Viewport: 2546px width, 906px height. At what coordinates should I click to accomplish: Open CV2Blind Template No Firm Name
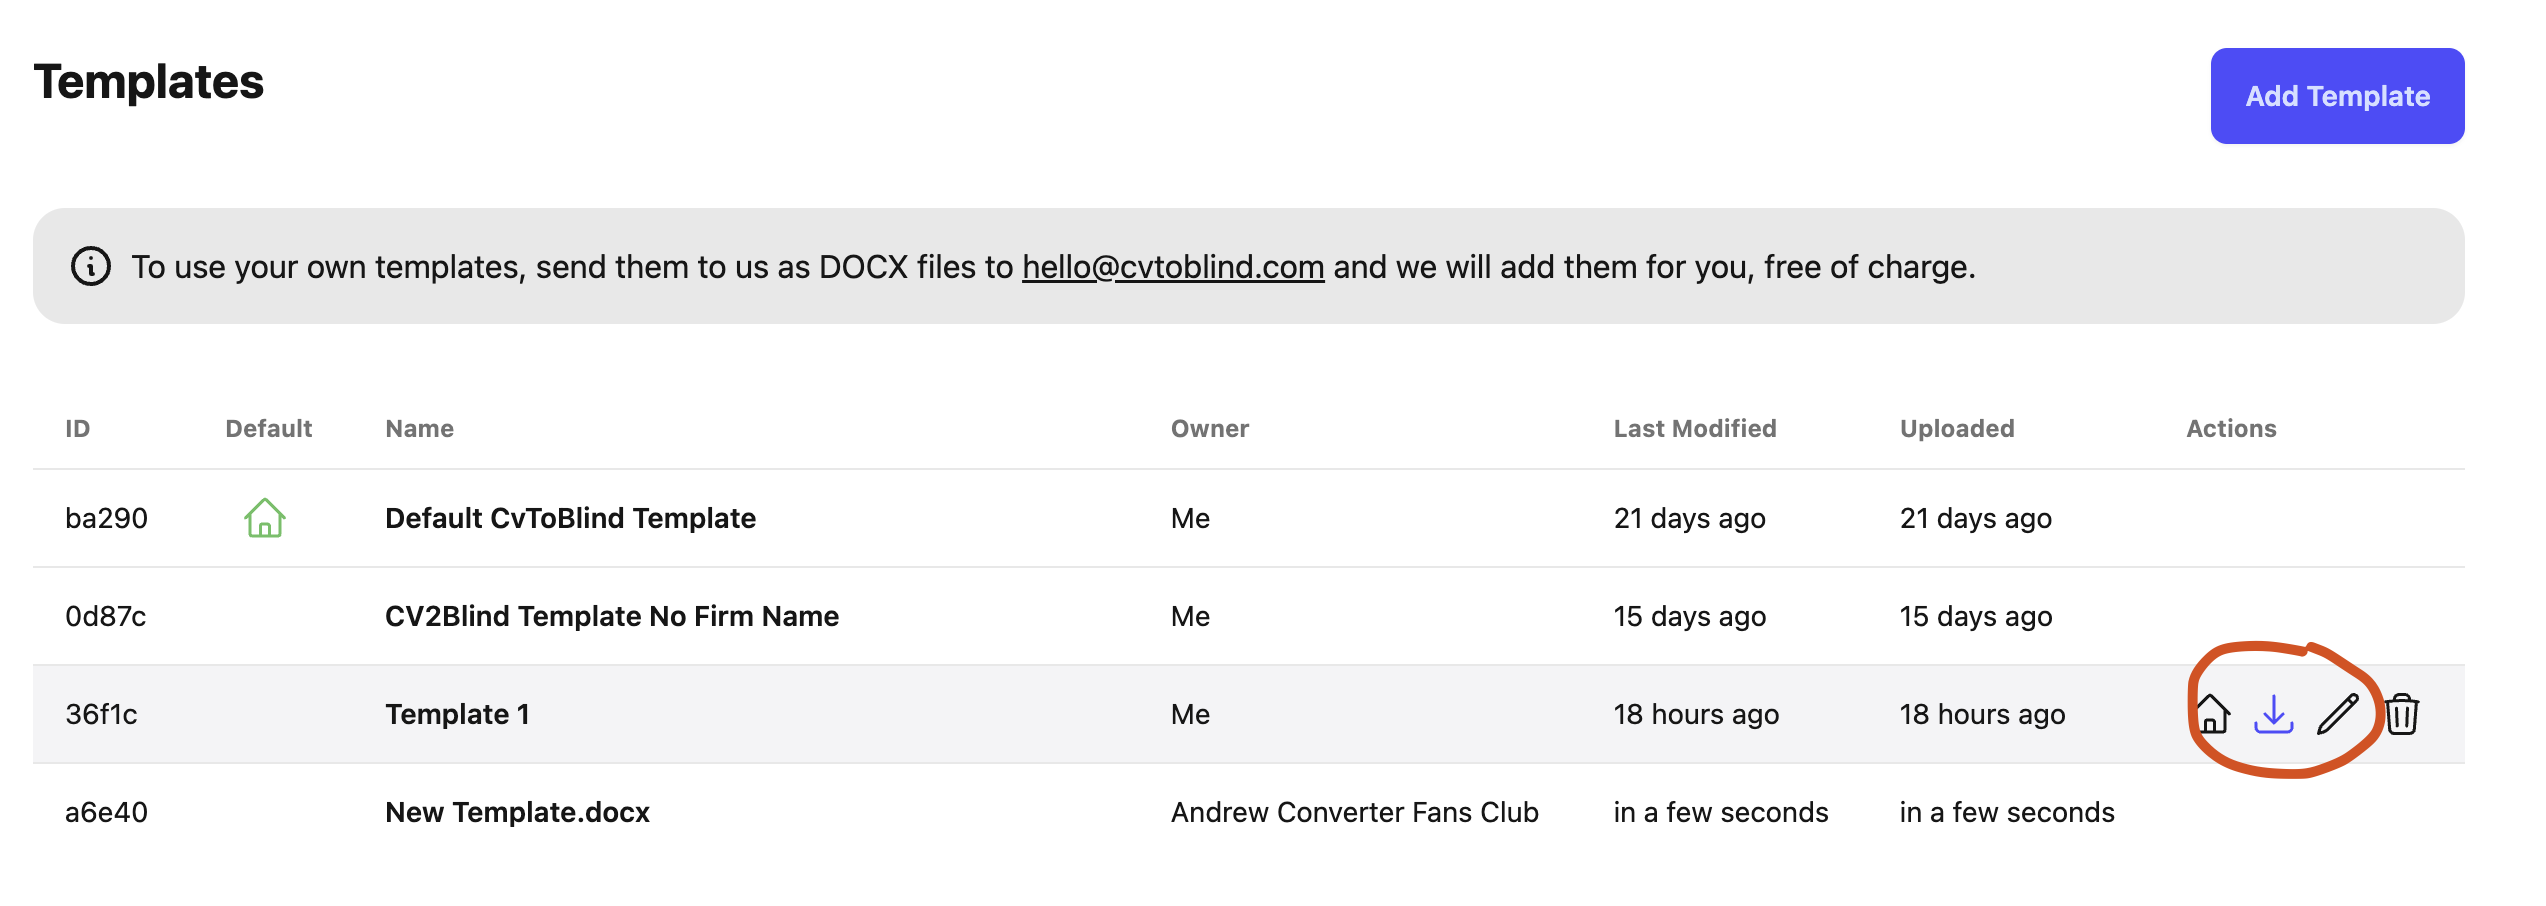point(612,616)
